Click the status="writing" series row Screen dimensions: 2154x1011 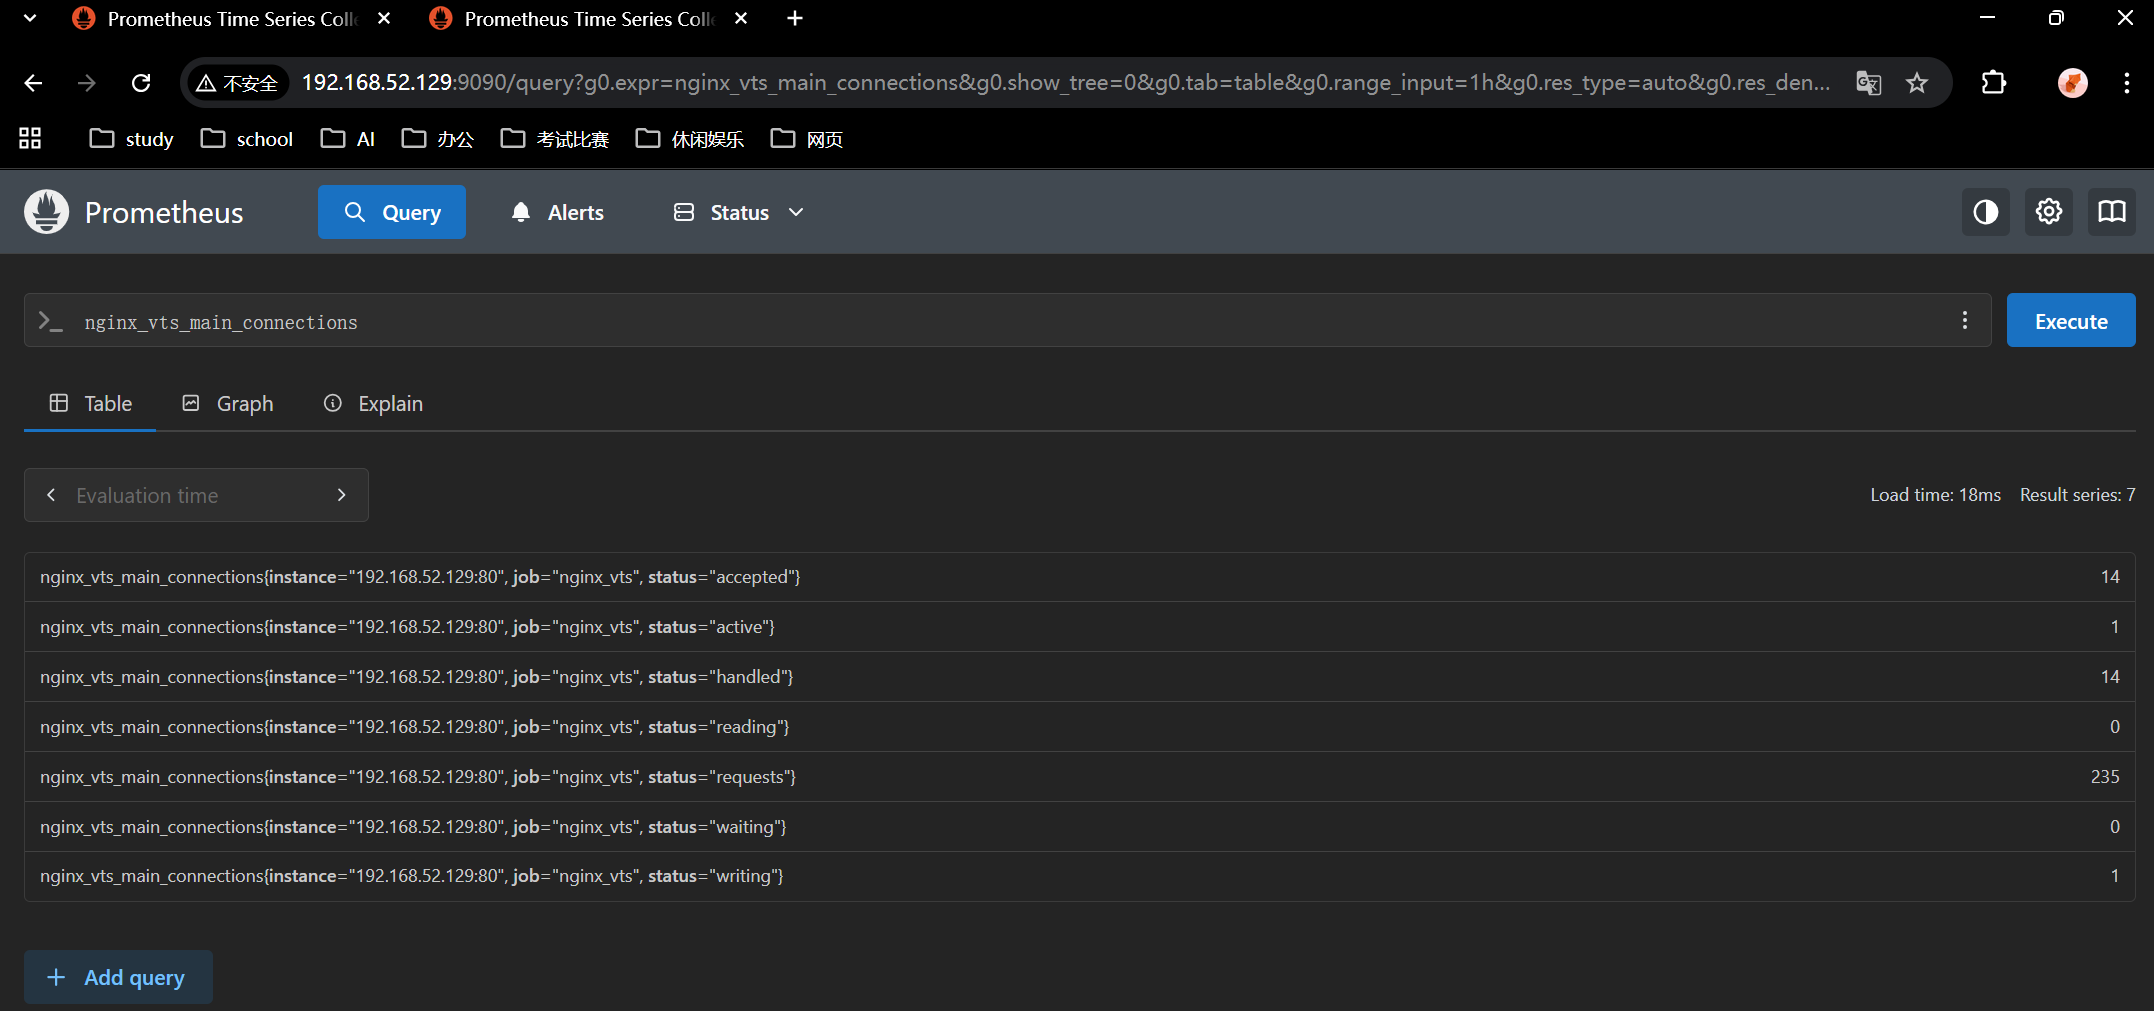1080,876
